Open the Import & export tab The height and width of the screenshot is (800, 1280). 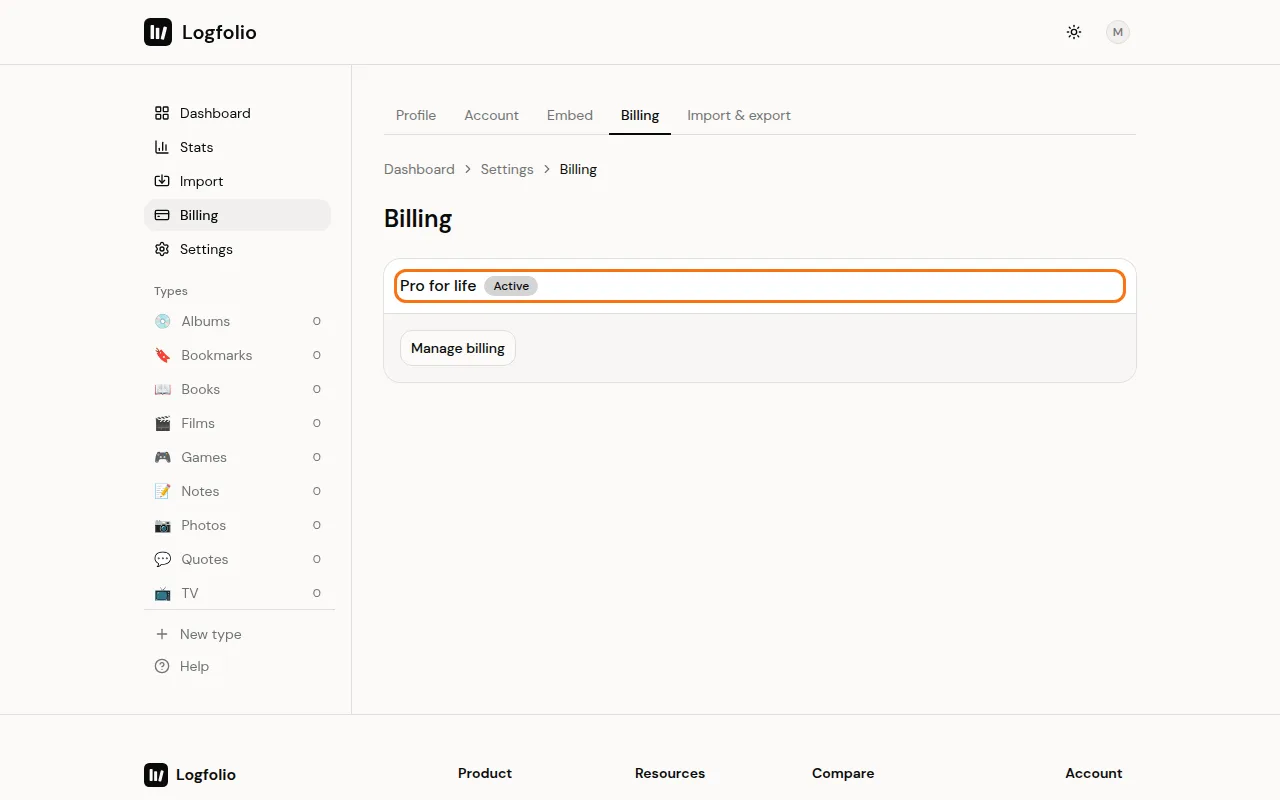click(739, 115)
